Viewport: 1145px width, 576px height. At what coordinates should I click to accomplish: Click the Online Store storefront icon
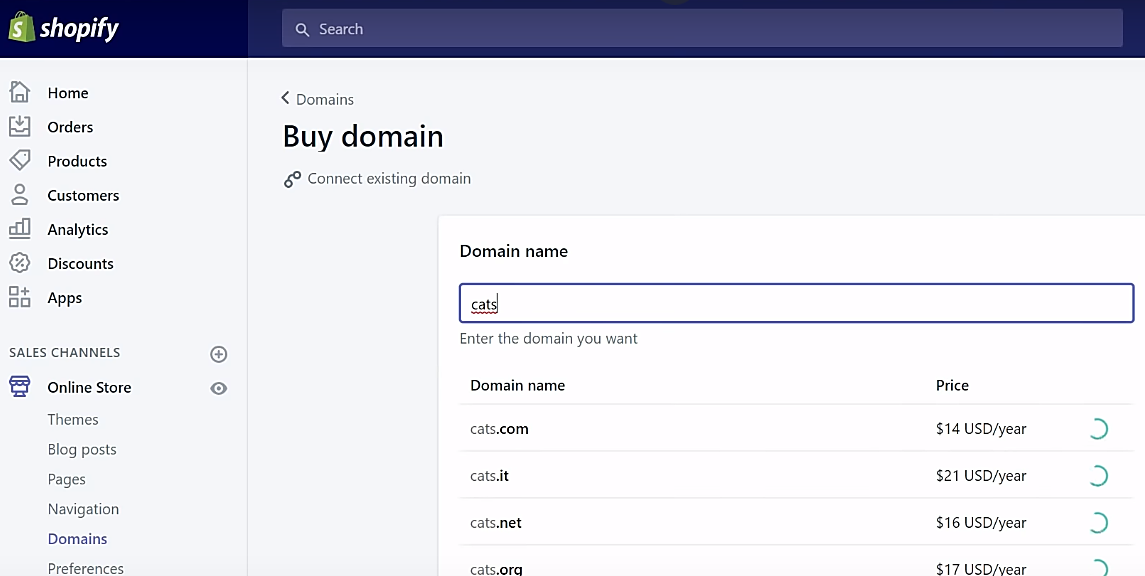pos(20,387)
